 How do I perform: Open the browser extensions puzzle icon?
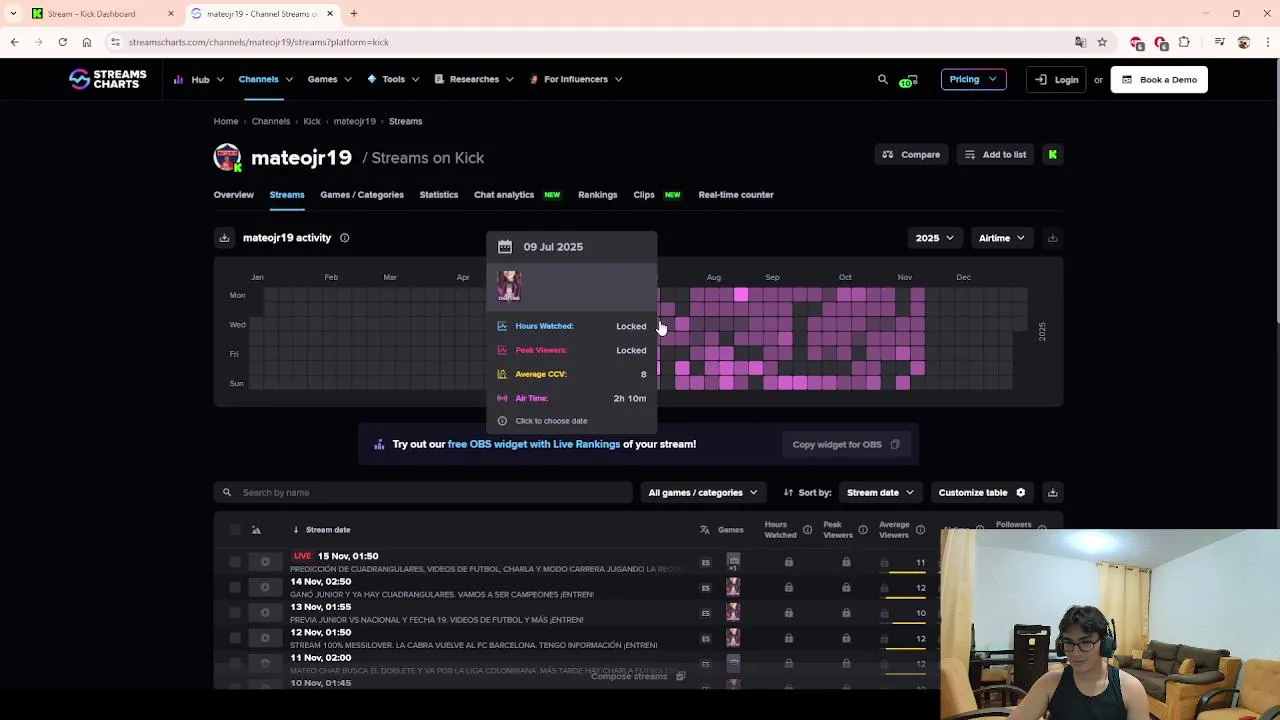coord(1184,42)
